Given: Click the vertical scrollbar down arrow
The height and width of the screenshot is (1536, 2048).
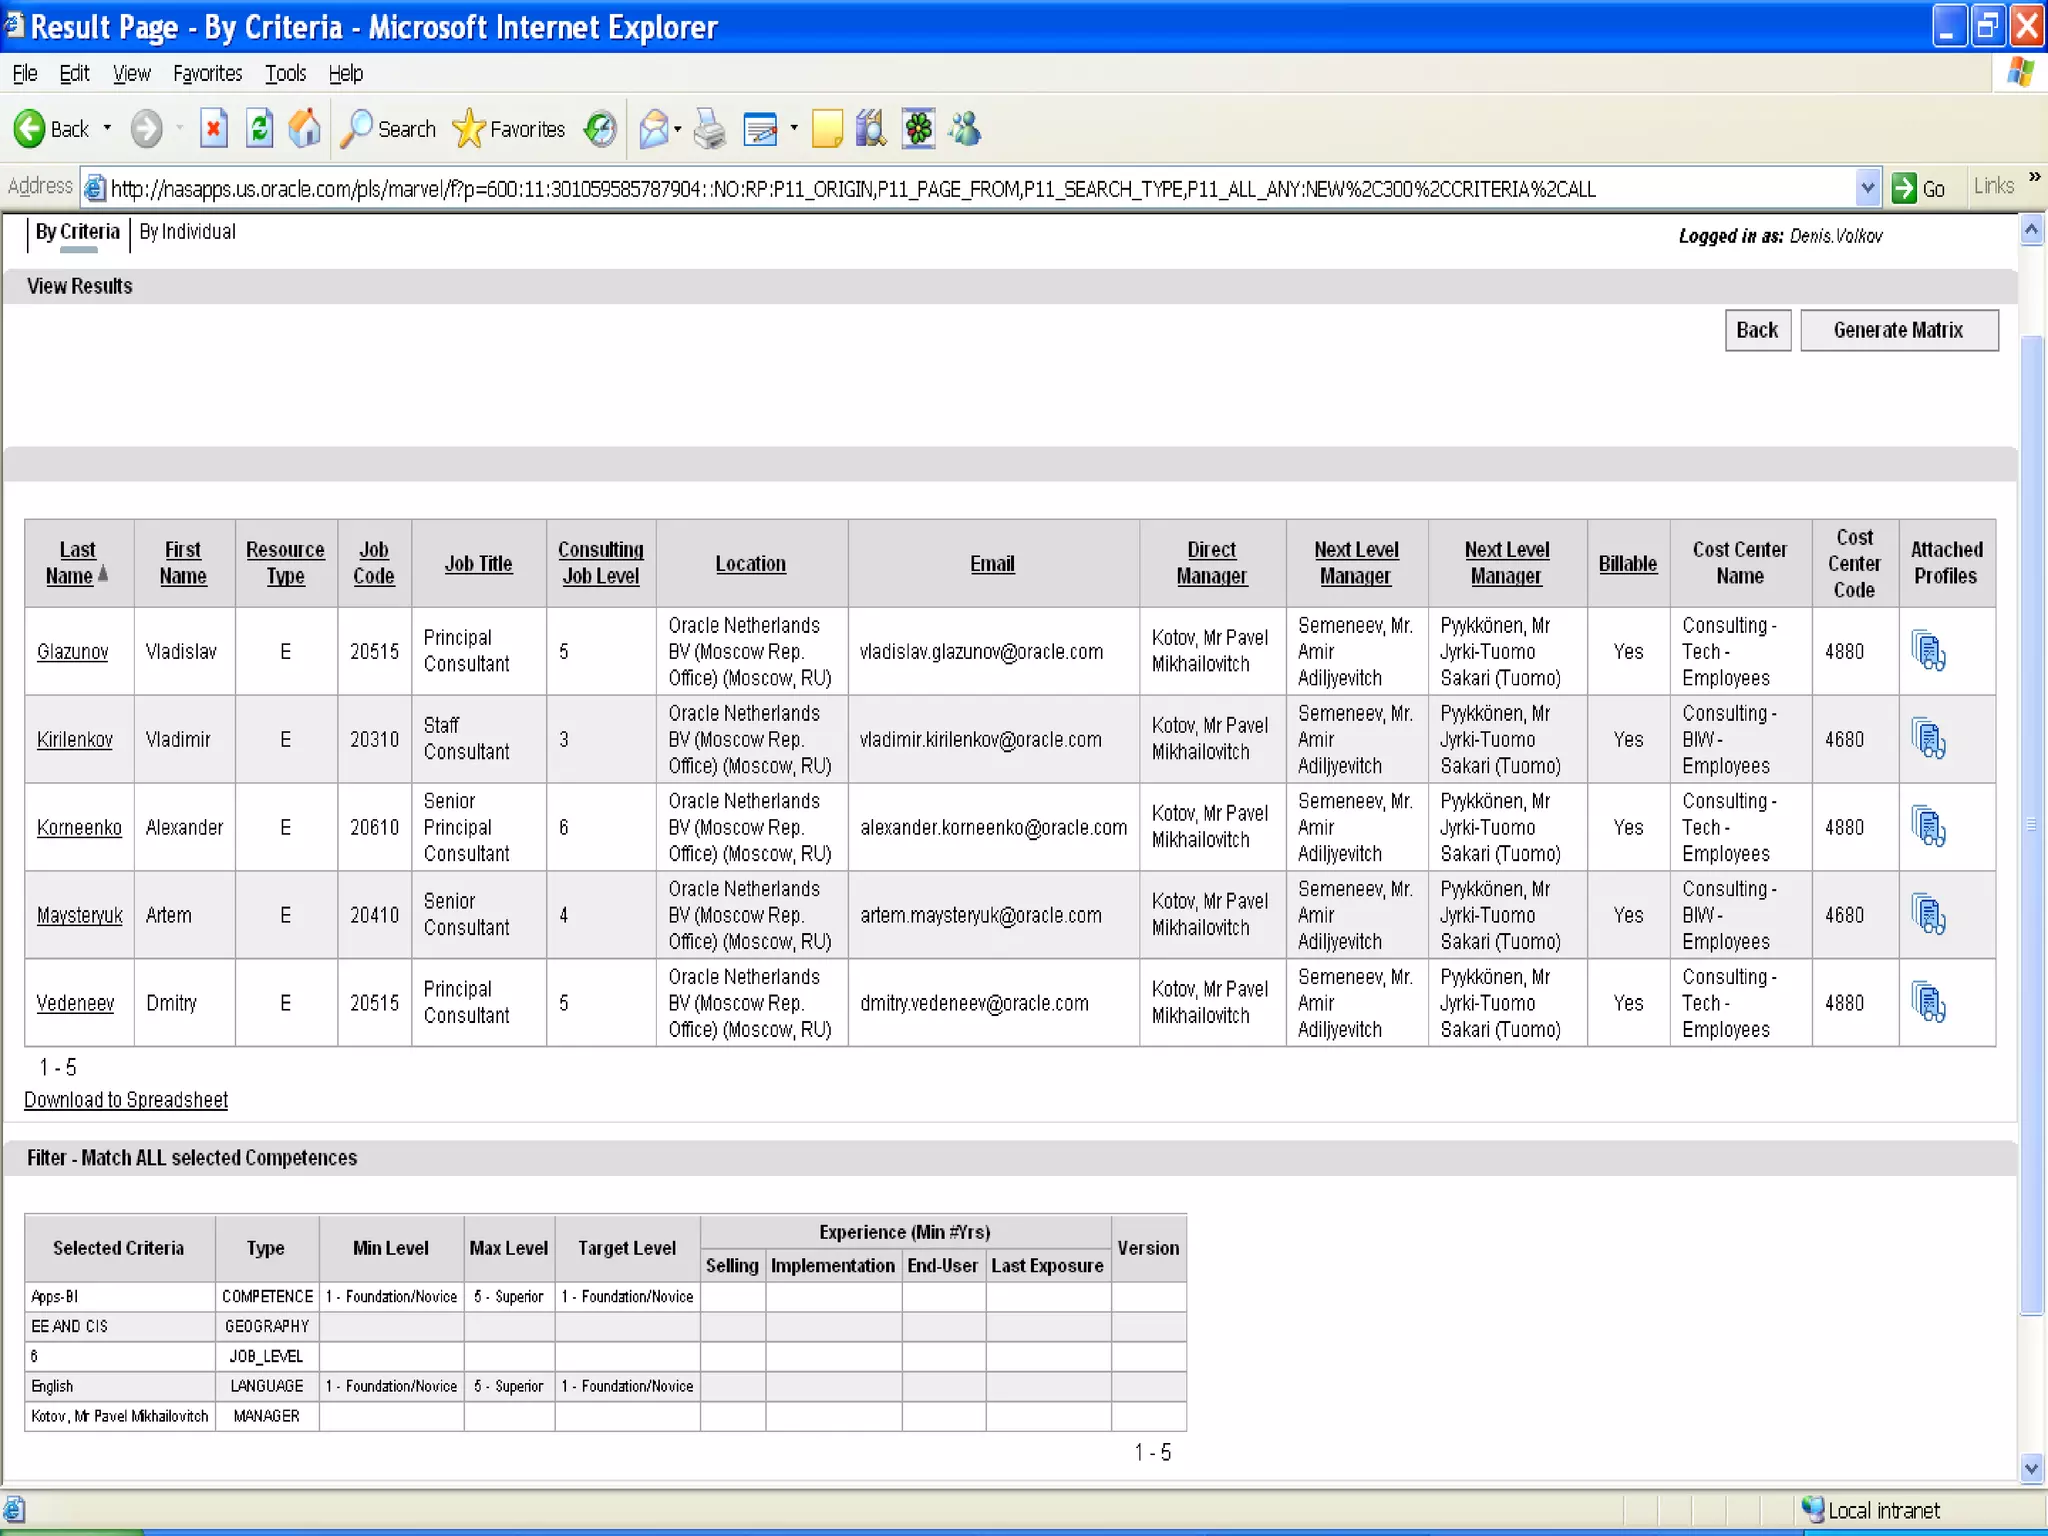Looking at the screenshot, I should pos(2031,1468).
